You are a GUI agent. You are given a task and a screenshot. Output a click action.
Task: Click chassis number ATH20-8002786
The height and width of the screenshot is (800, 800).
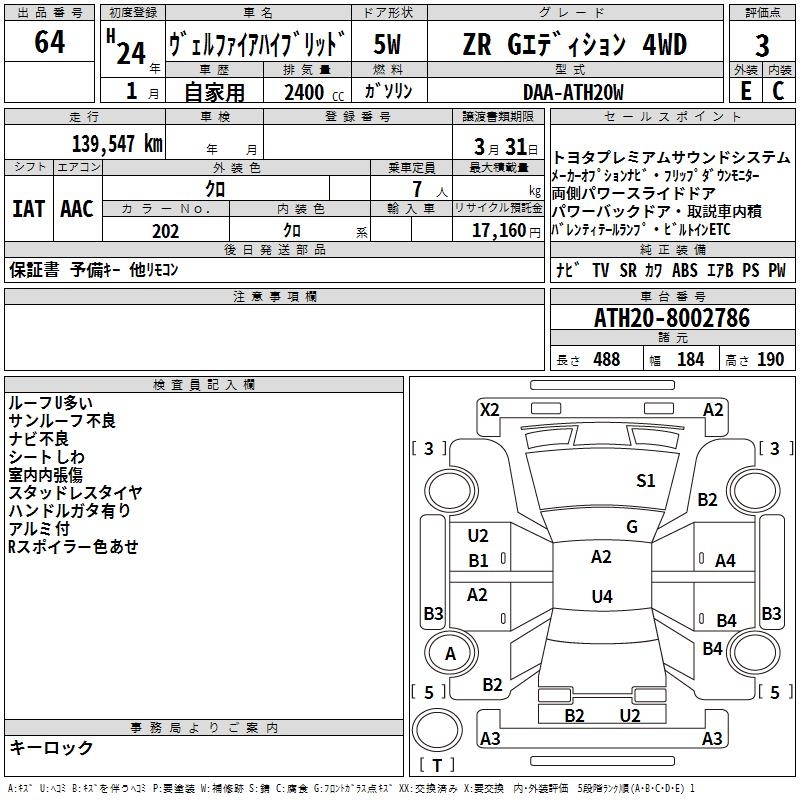pyautogui.click(x=671, y=318)
